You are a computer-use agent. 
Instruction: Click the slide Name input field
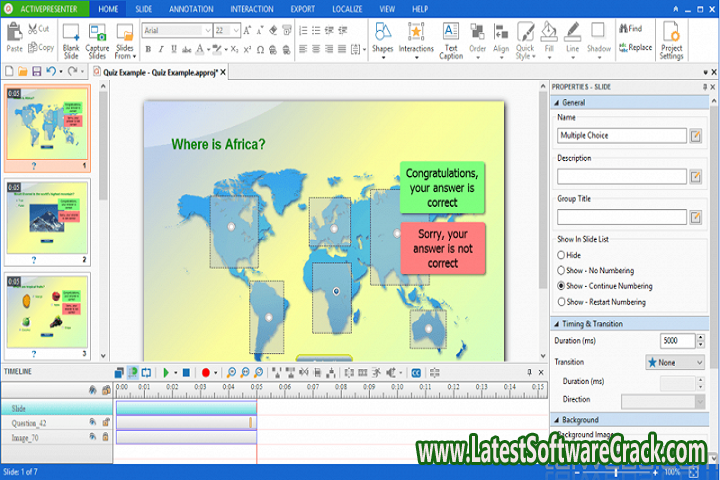coord(621,135)
